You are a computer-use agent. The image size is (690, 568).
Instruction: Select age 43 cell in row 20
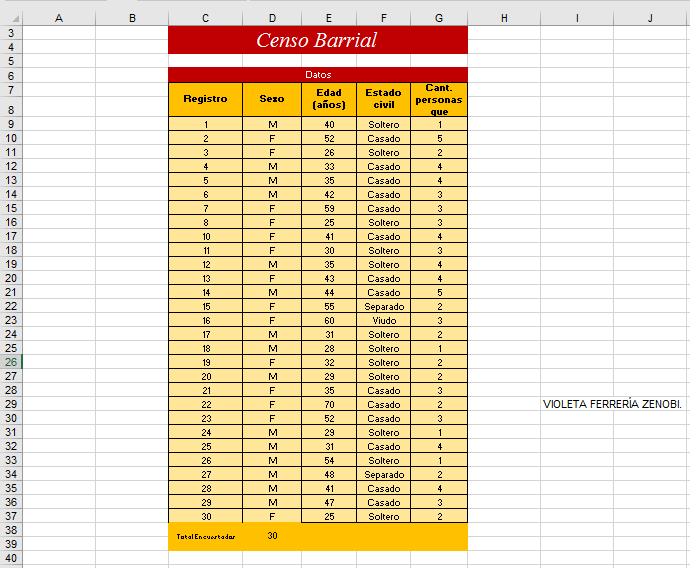coord(329,279)
